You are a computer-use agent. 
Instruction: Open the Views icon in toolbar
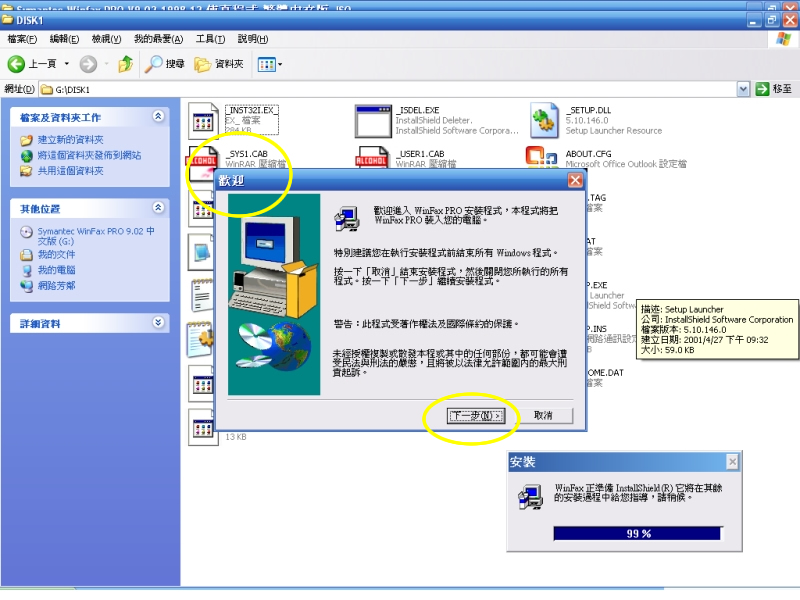tap(266, 64)
